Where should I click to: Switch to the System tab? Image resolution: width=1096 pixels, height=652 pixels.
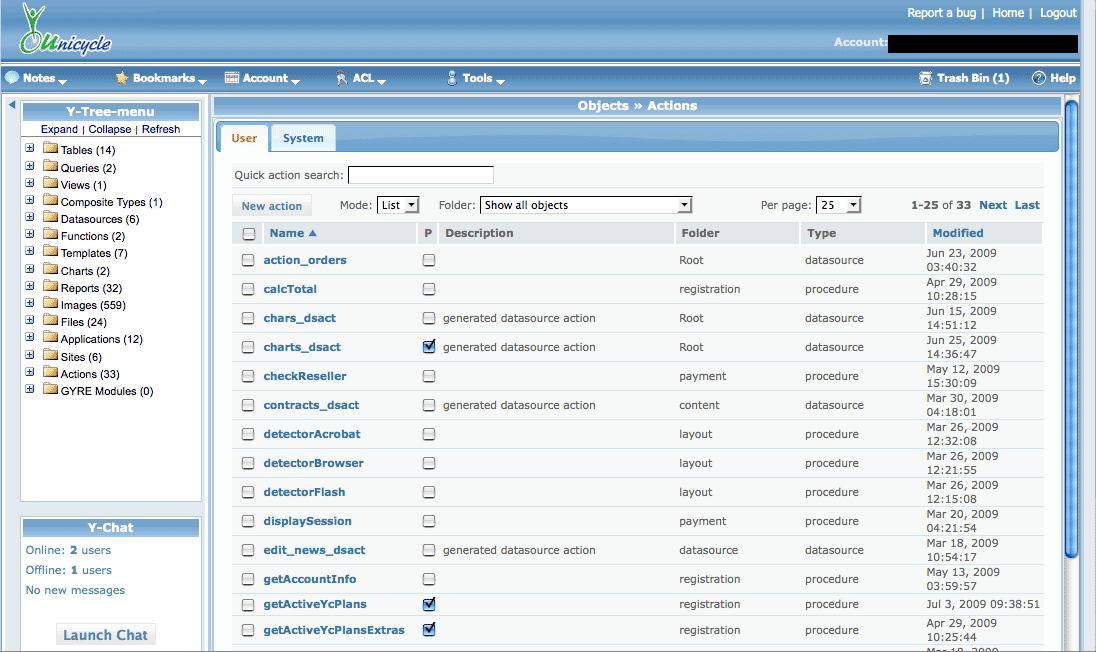point(302,138)
